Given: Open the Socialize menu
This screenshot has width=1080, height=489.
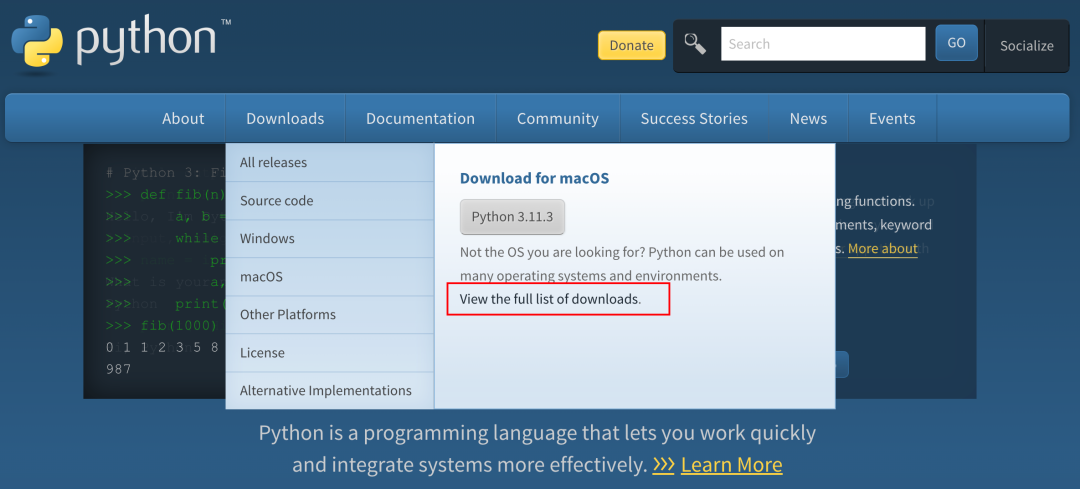Looking at the screenshot, I should pyautogui.click(x=1026, y=45).
